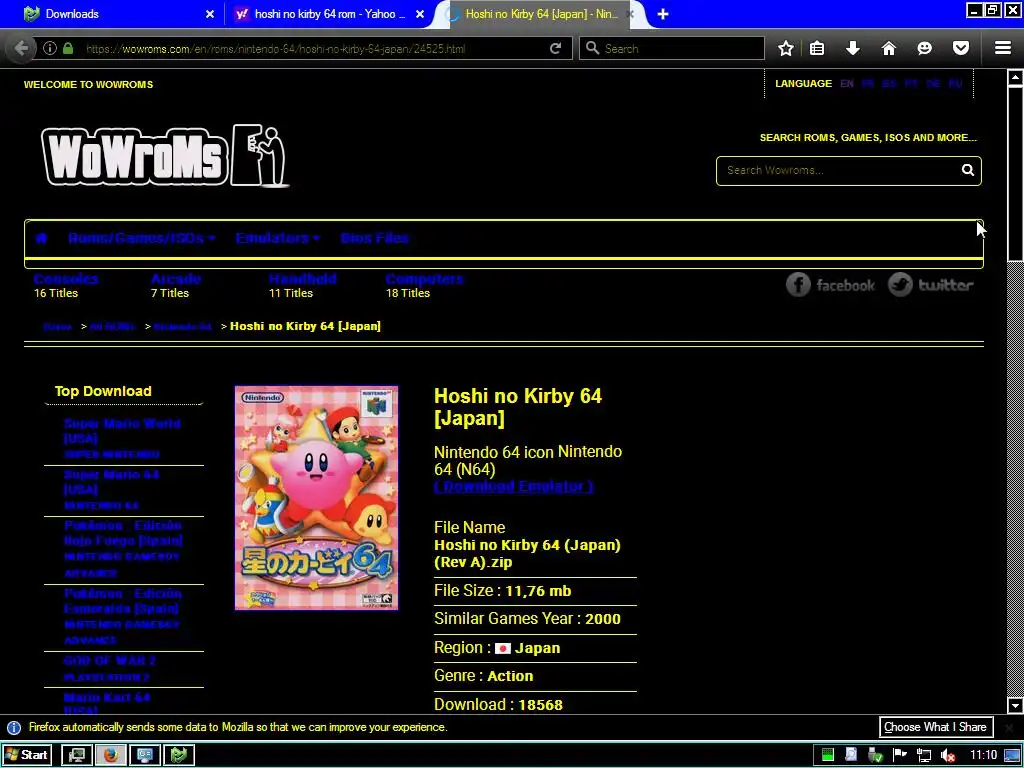Click the smiley chat toolbar icon
Viewport: 1024px width, 768px height.
pos(924,48)
